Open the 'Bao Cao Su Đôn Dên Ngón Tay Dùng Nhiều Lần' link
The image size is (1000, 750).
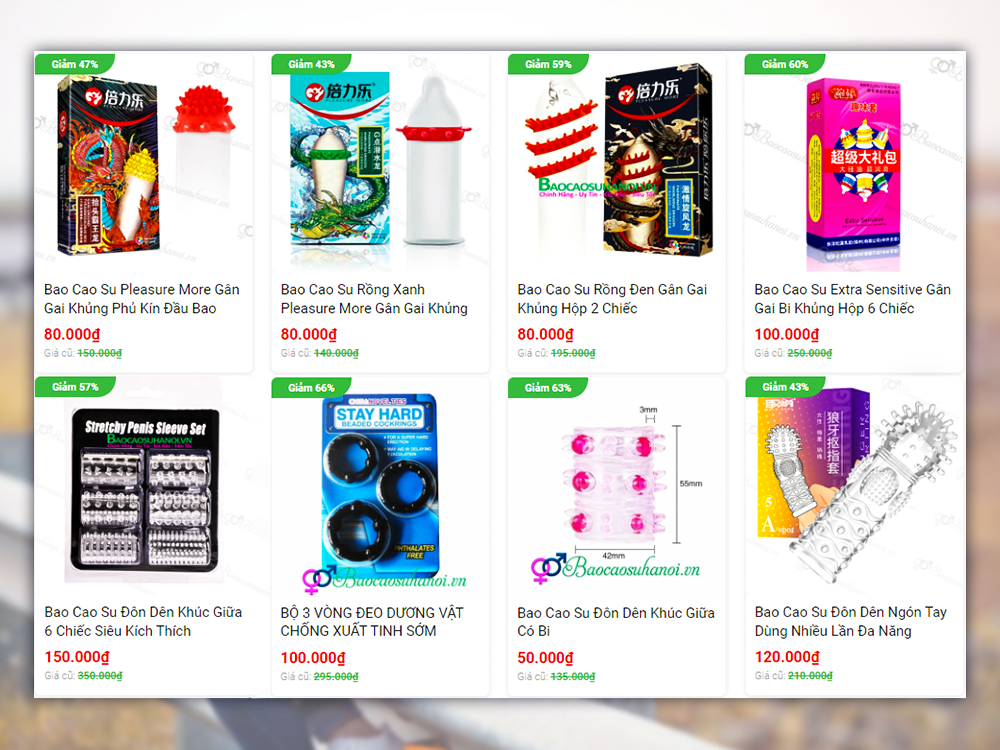[851, 621]
